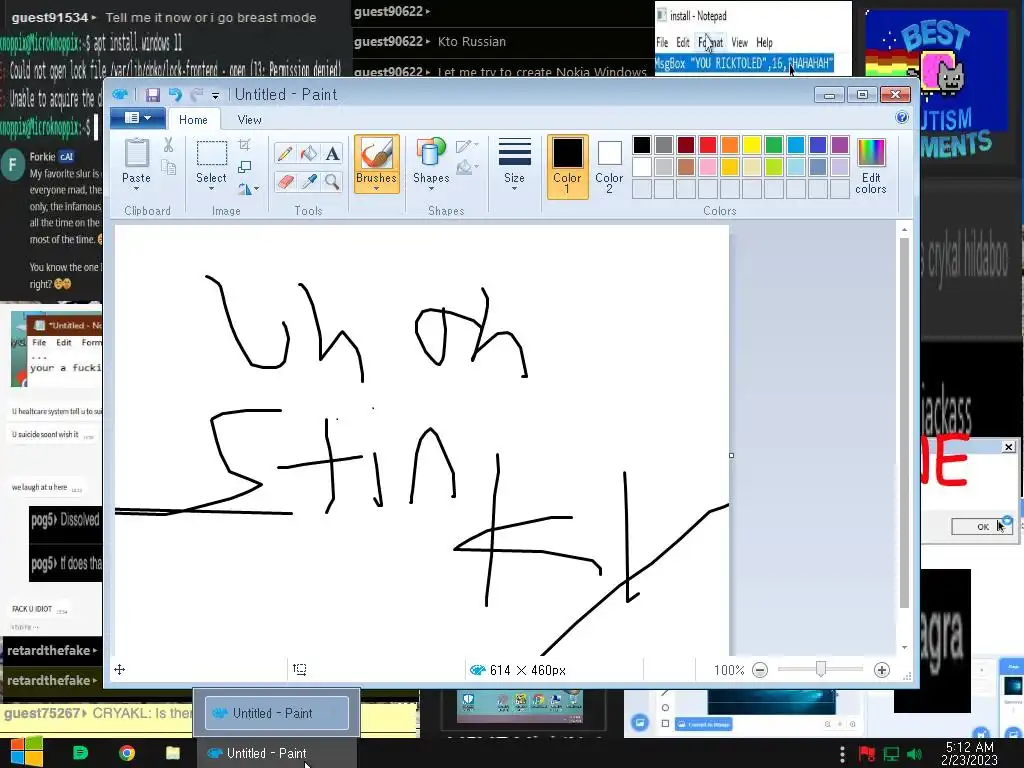This screenshot has width=1024, height=768.
Task: Click the Paint drawing canvas
Action: [x=422, y=441]
